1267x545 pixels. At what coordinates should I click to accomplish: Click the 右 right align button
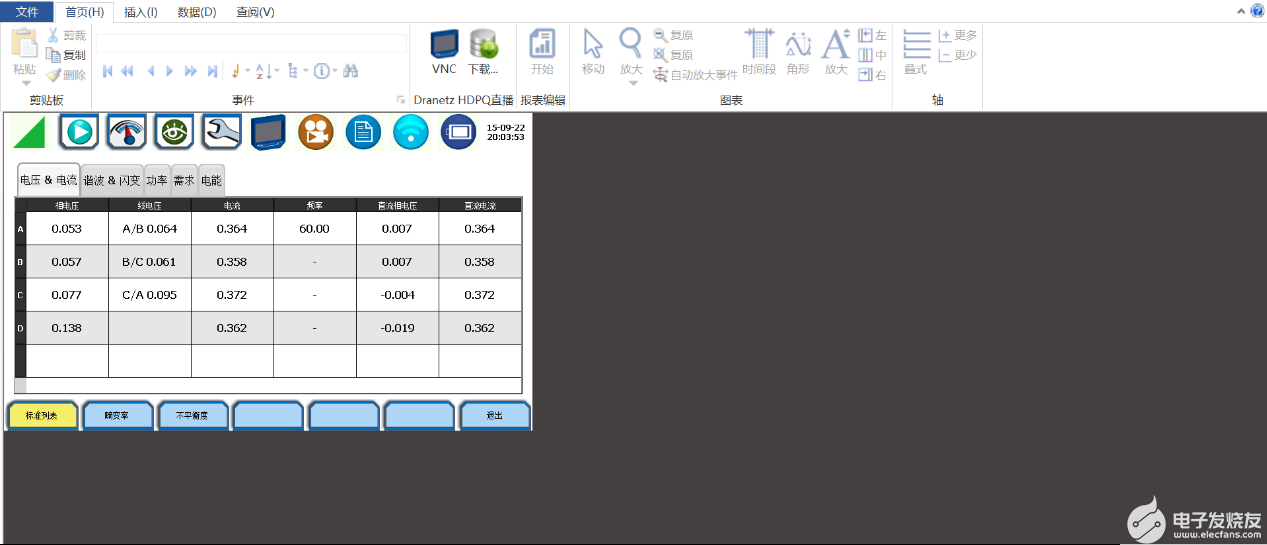(x=872, y=75)
